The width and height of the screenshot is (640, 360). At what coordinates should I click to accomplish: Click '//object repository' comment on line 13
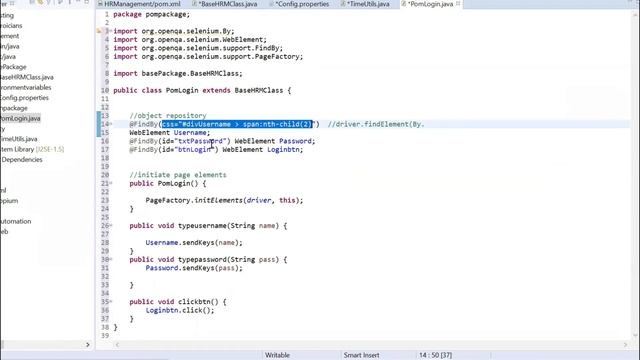[168, 116]
